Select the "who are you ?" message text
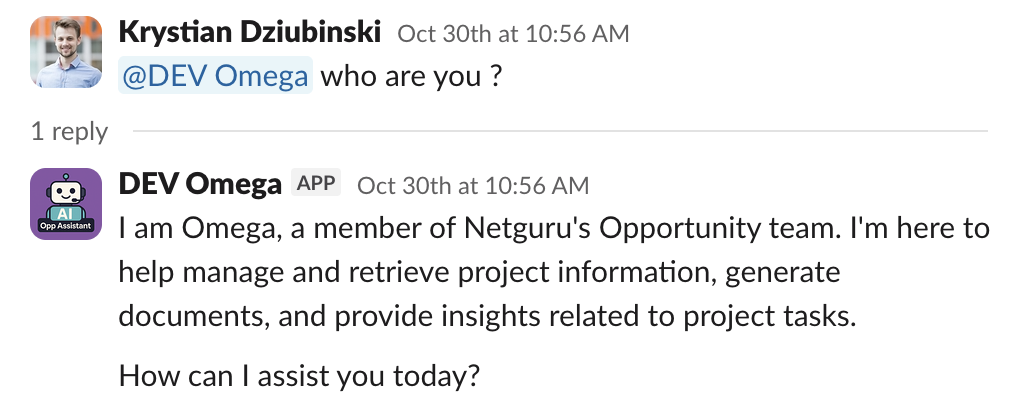Viewport: 1020px width, 408px height. pyautogui.click(x=410, y=76)
